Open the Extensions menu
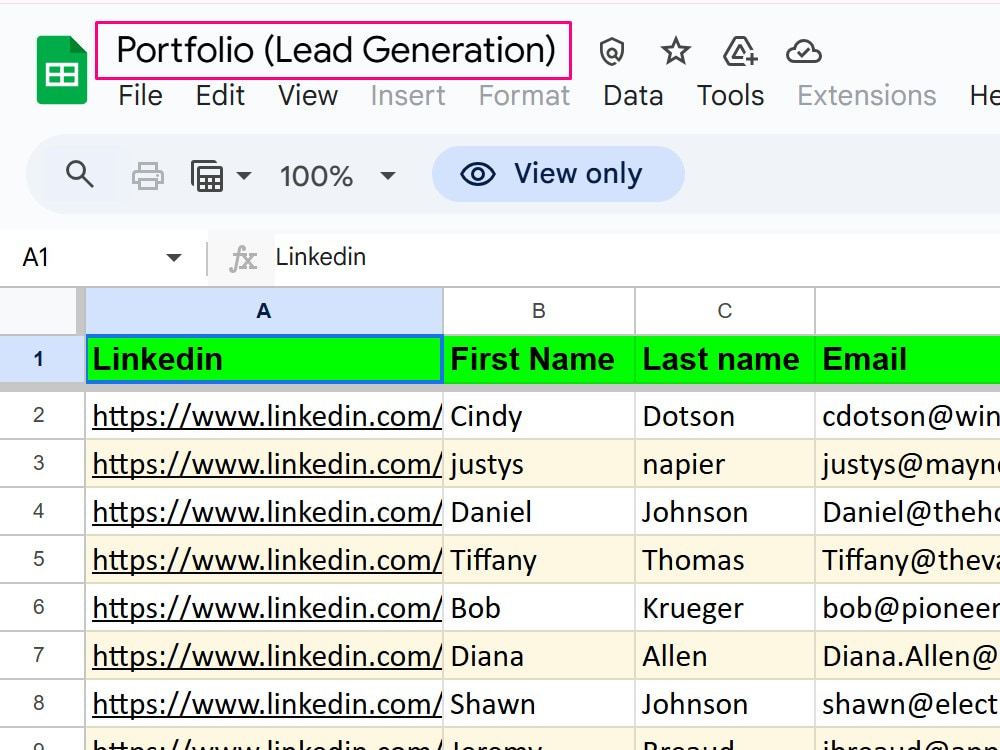Image resolution: width=1000 pixels, height=750 pixels. (x=867, y=96)
